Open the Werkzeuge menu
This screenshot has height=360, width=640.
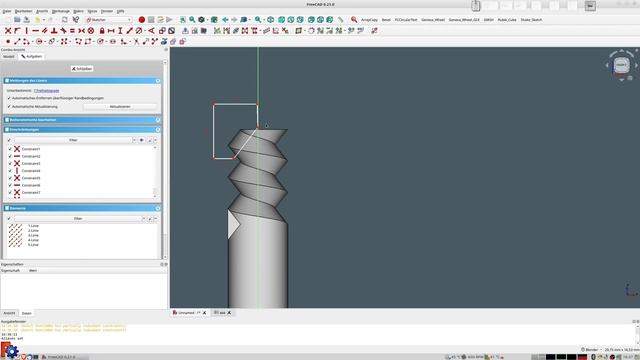[60, 11]
